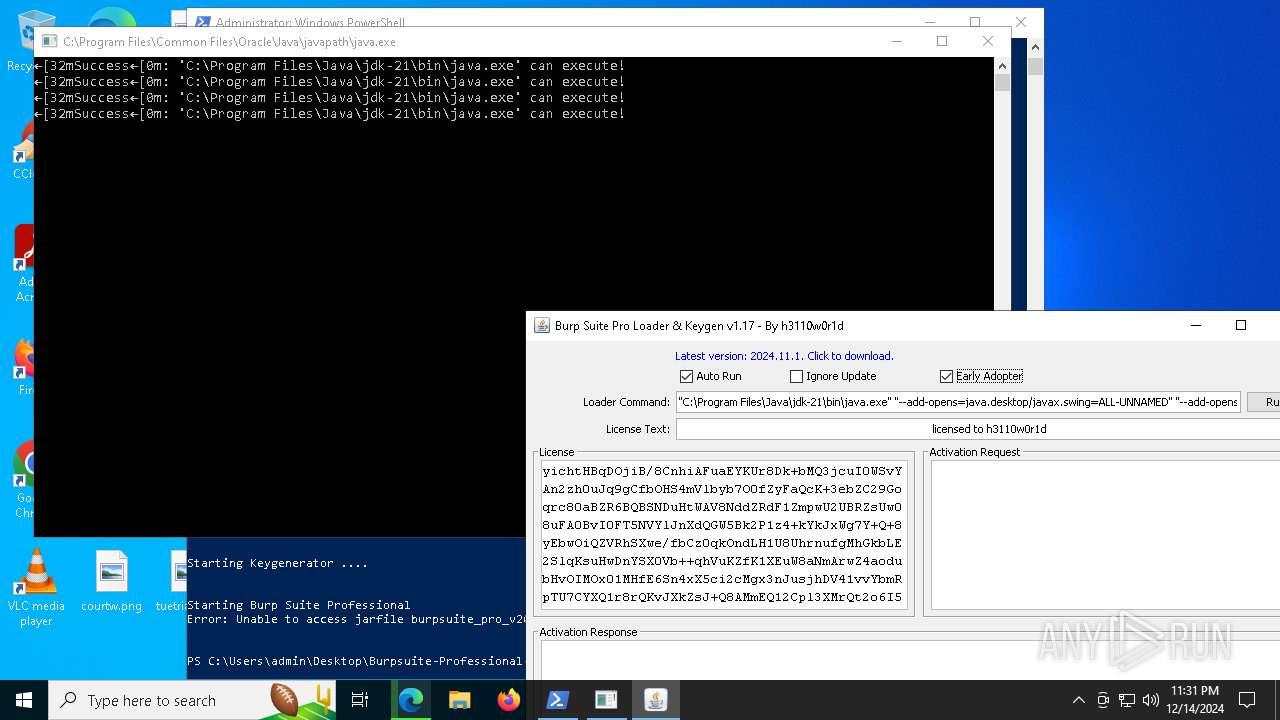Screen dimensions: 1280x720
Task: Open the clock showing 11:31 PM
Action: tap(1195, 700)
